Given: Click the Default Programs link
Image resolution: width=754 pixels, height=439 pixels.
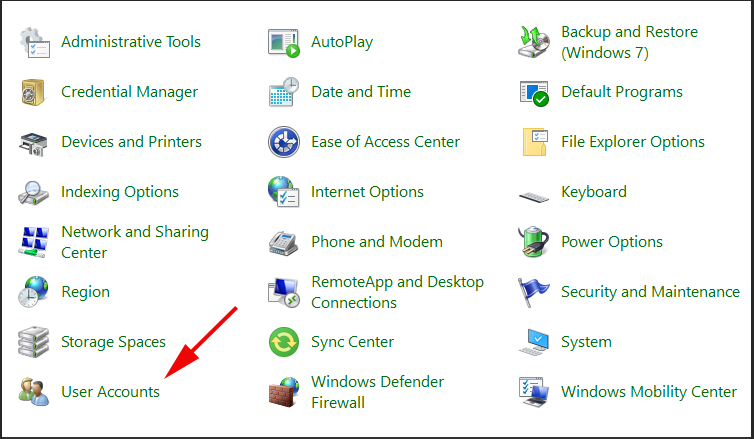Looking at the screenshot, I should coord(622,92).
